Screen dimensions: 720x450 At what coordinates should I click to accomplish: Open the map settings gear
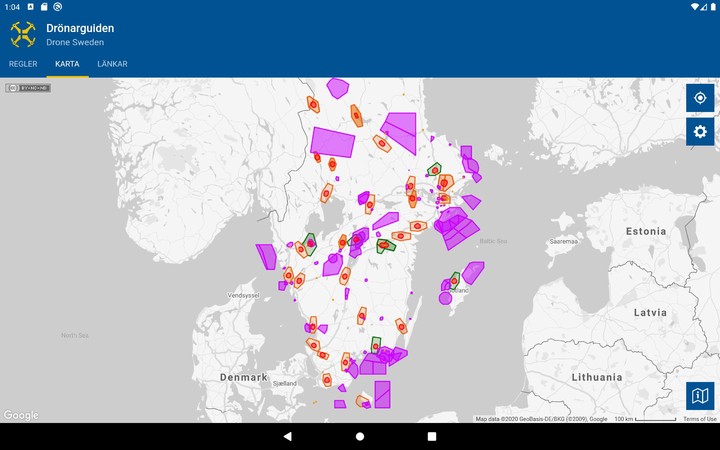coord(700,132)
